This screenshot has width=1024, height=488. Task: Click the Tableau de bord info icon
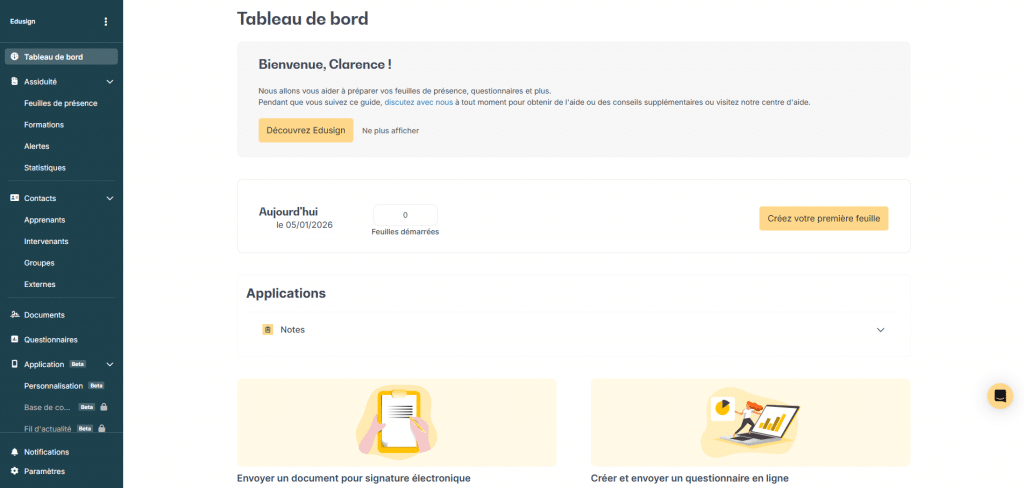(14, 57)
